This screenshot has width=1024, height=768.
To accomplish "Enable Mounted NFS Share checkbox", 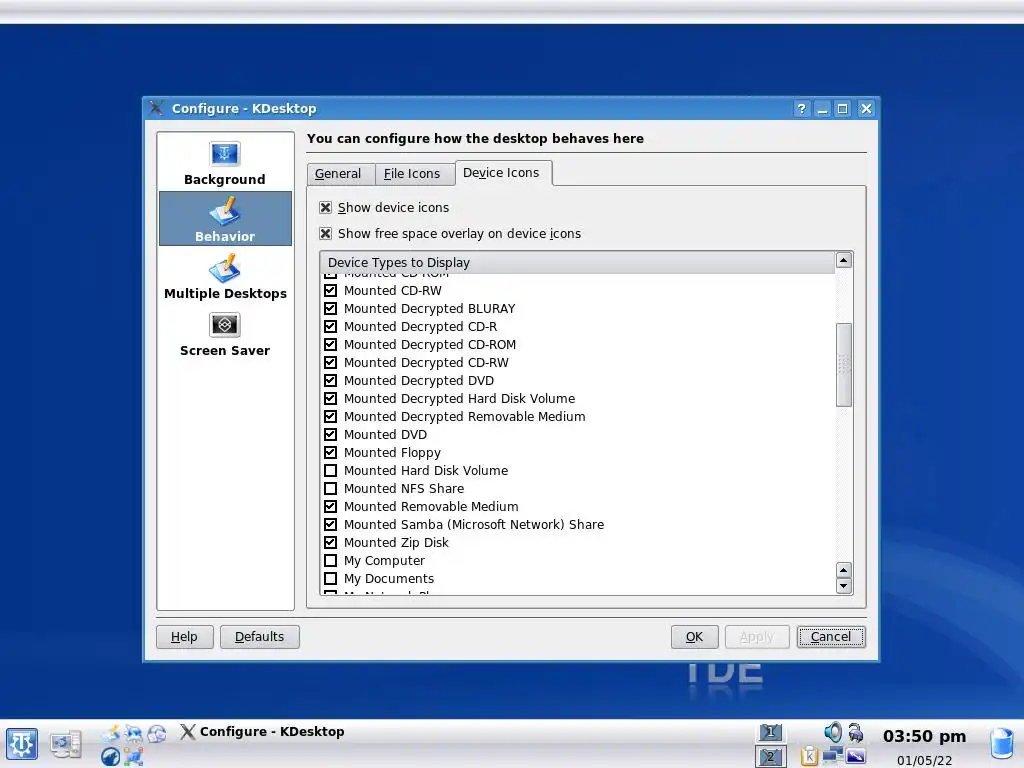I will click(330, 488).
